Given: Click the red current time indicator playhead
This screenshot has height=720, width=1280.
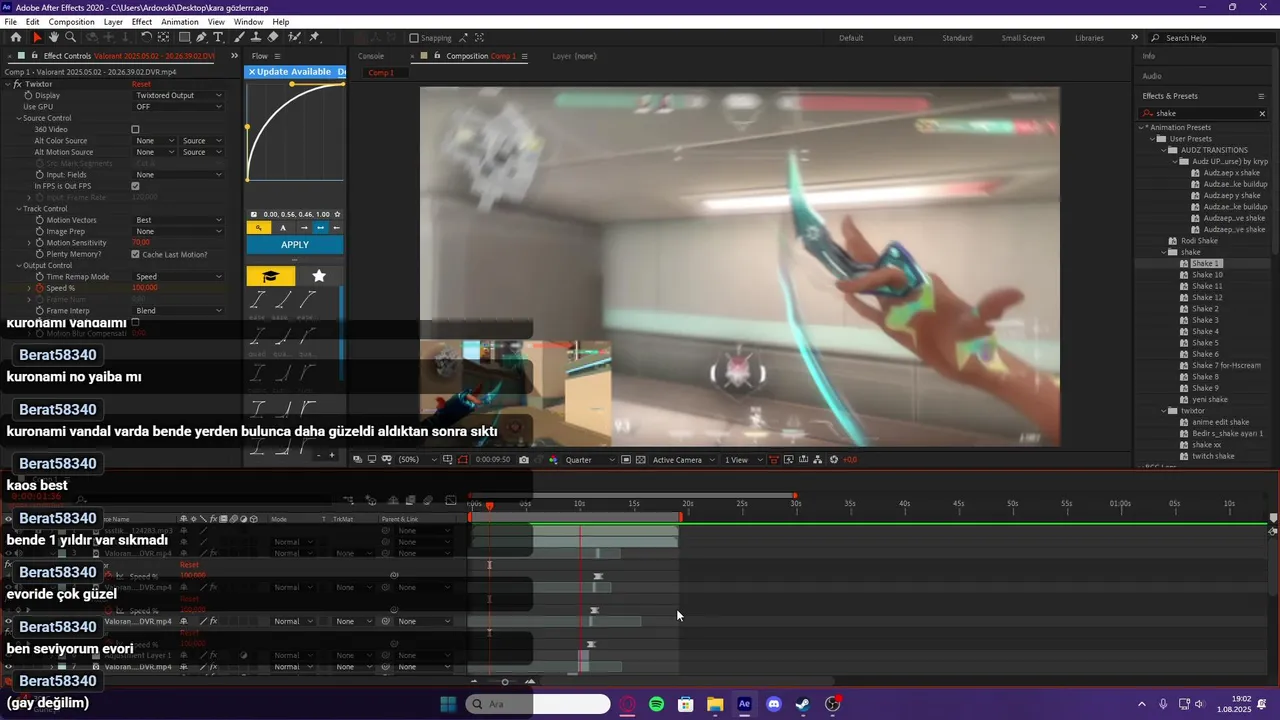Looking at the screenshot, I should [x=489, y=506].
